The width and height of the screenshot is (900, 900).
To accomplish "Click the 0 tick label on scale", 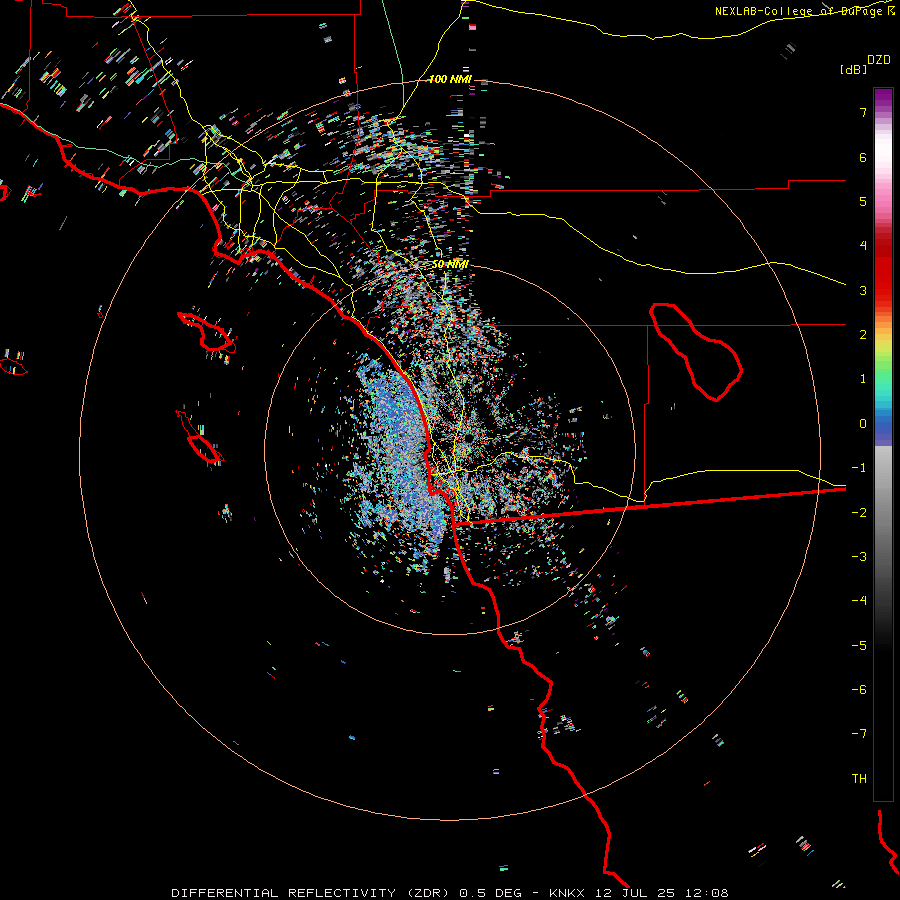I will click(x=863, y=424).
